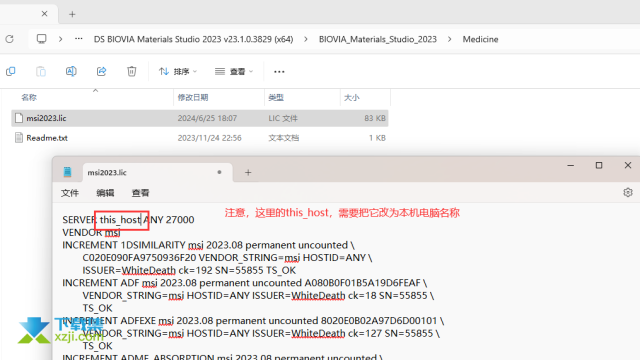The image size is (640, 360).
Task: Click the This PC monitor icon
Action: 41,39
